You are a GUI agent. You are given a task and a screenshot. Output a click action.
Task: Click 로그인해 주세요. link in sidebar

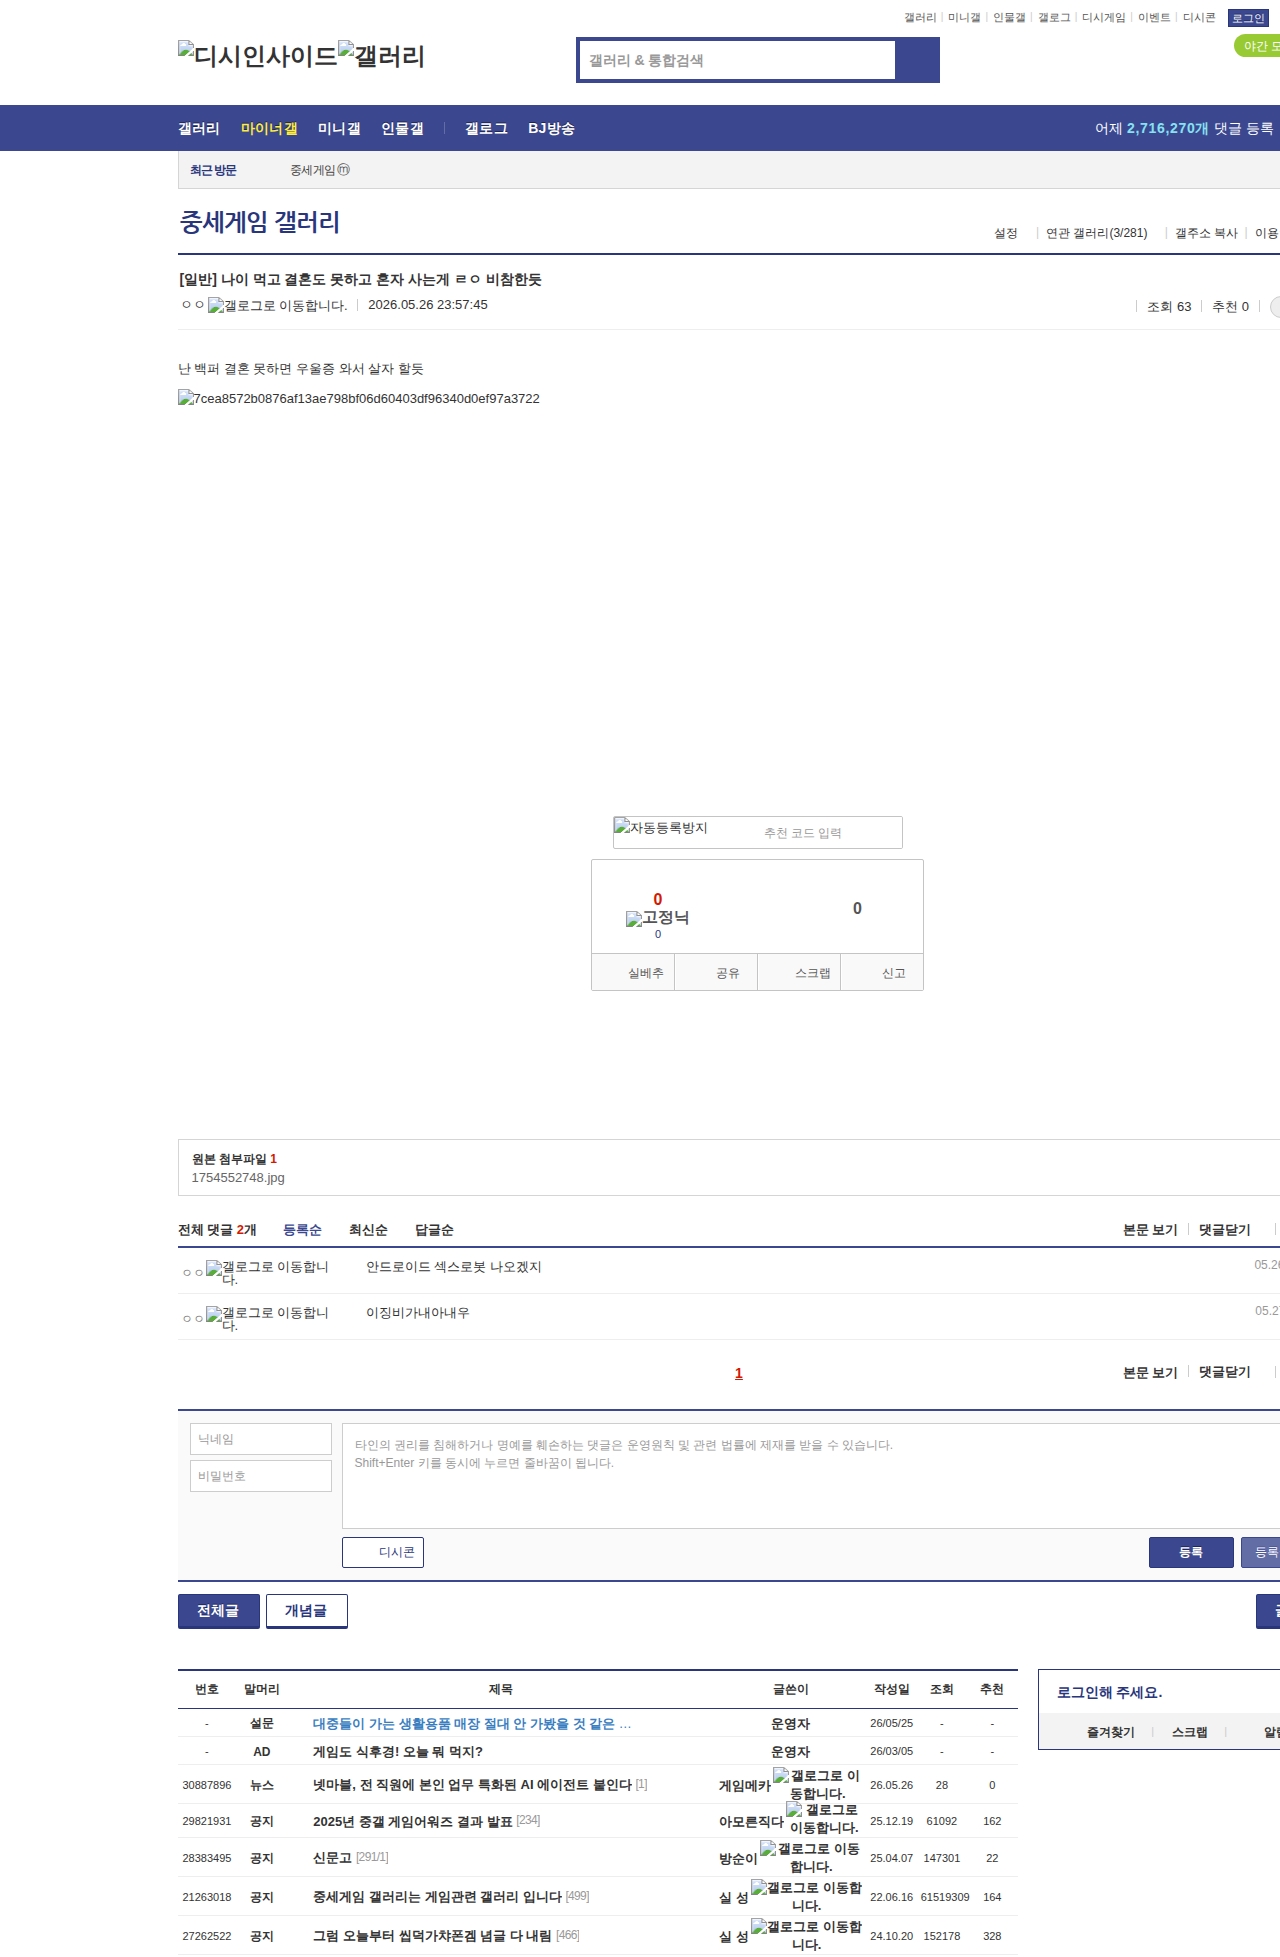point(1109,1692)
